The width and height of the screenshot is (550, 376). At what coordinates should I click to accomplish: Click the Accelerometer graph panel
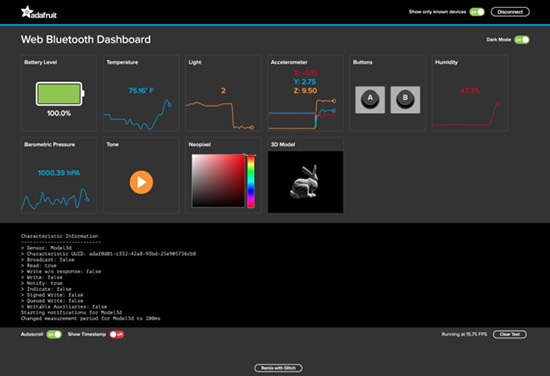pos(305,93)
